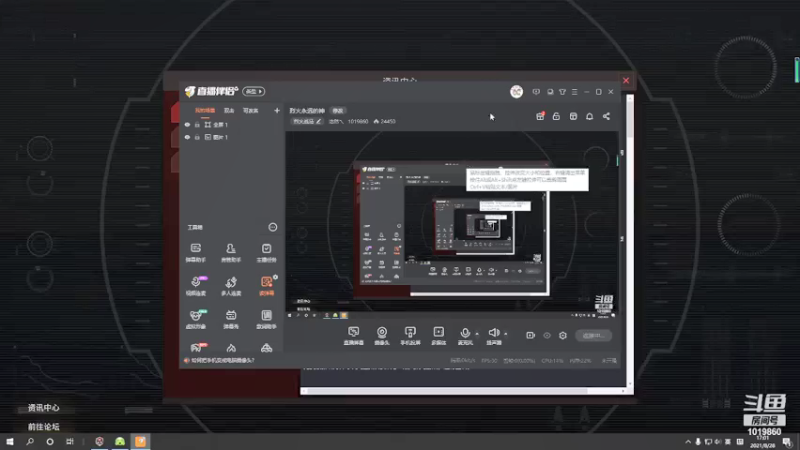800x450 pixels.
Task: Hide the 全屏 1 source with eye icon
Action: pos(187,124)
